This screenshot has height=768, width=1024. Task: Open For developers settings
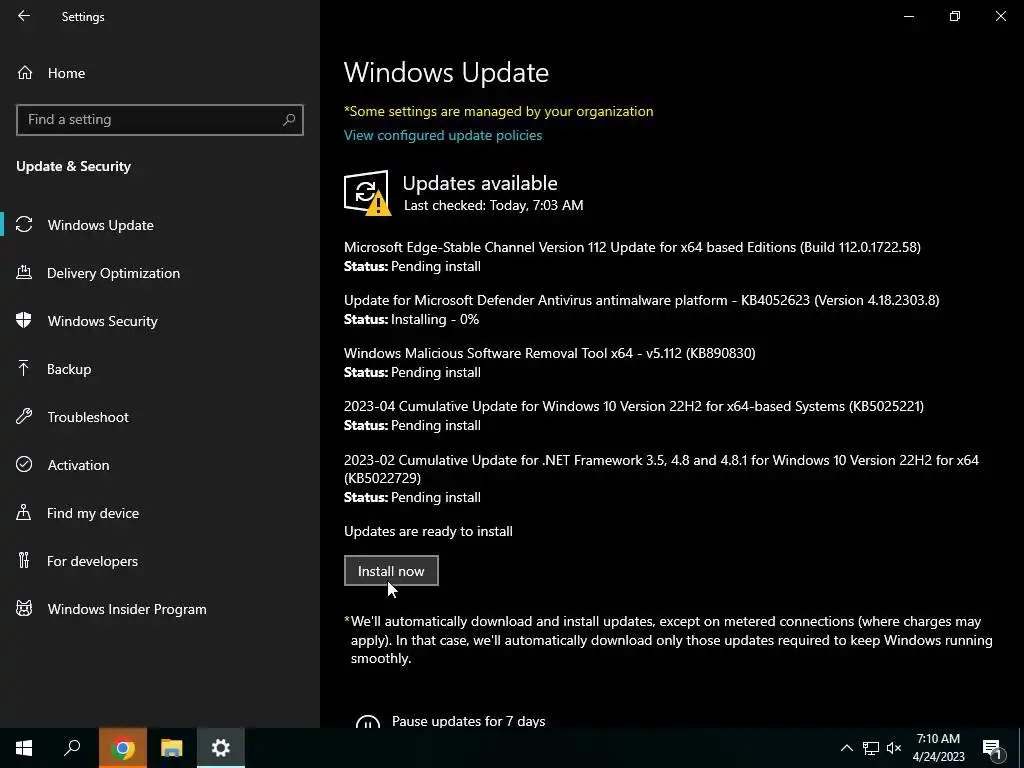(x=92, y=561)
